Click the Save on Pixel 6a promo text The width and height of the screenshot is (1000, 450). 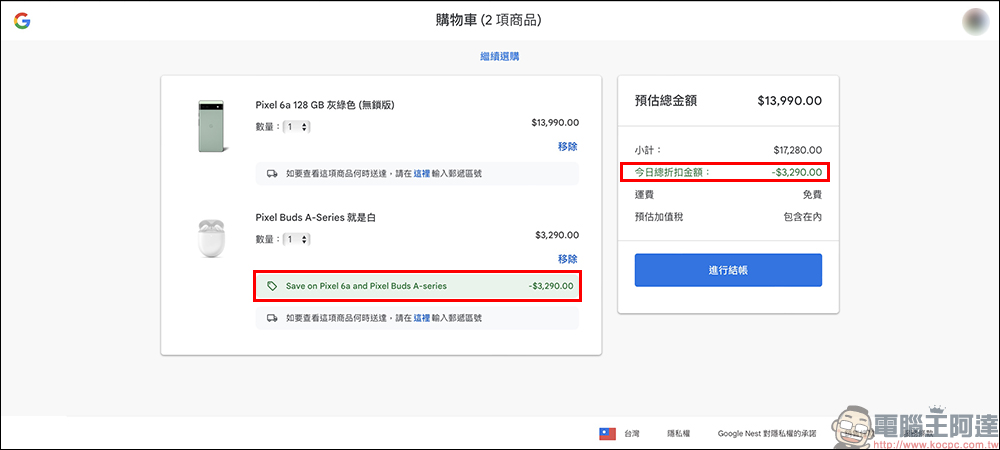[366, 286]
